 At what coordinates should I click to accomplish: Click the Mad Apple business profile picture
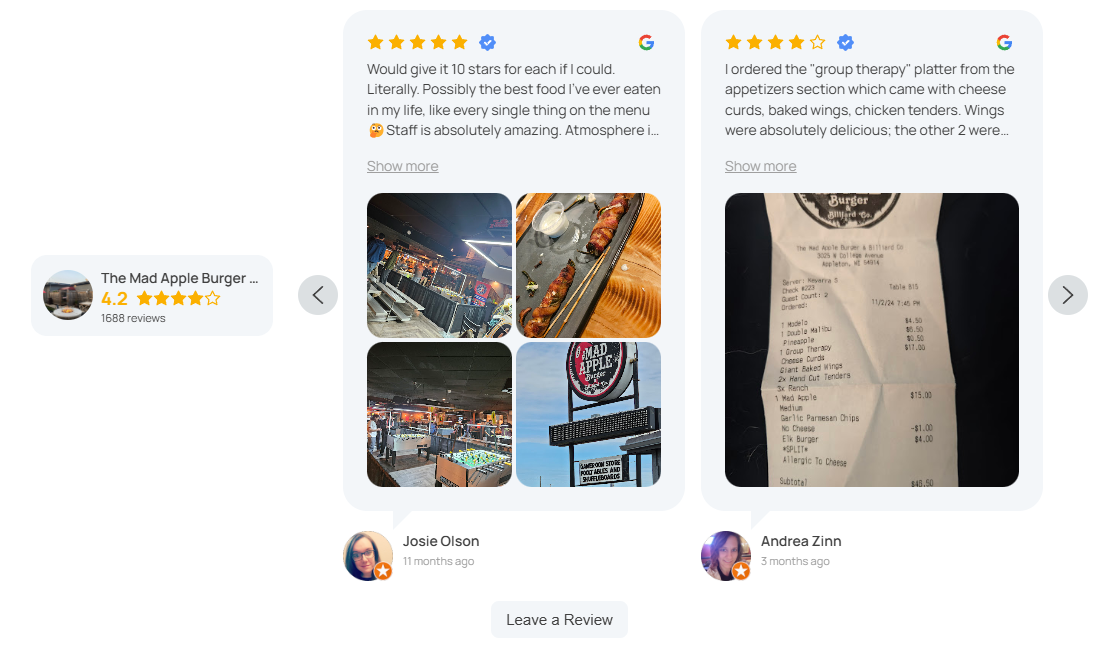tap(68, 295)
